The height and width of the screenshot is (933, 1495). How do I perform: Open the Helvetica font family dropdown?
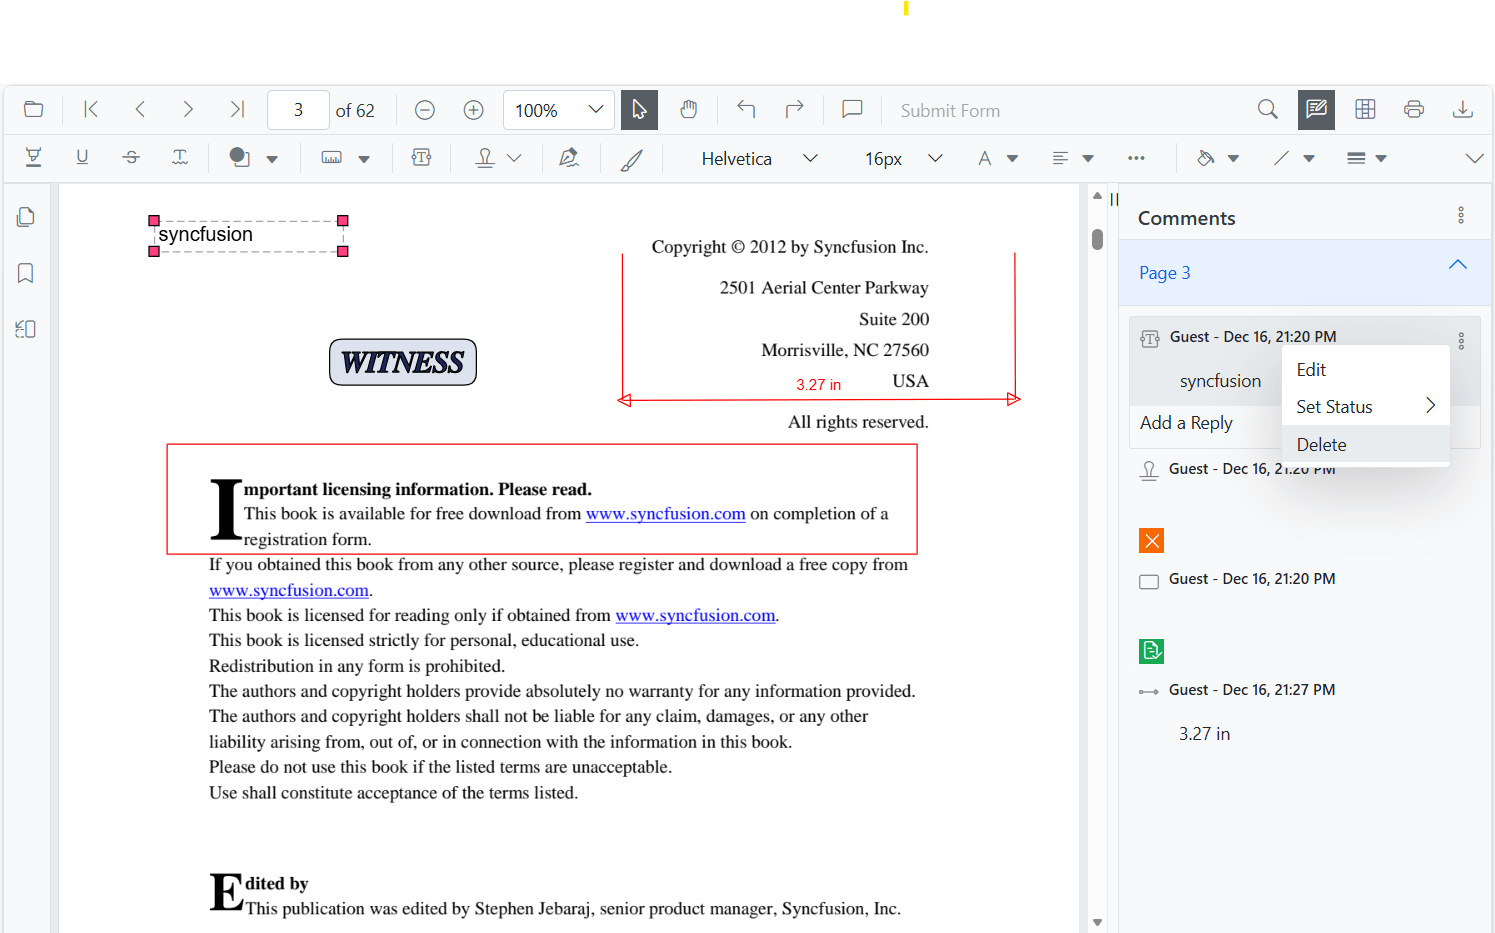point(810,158)
